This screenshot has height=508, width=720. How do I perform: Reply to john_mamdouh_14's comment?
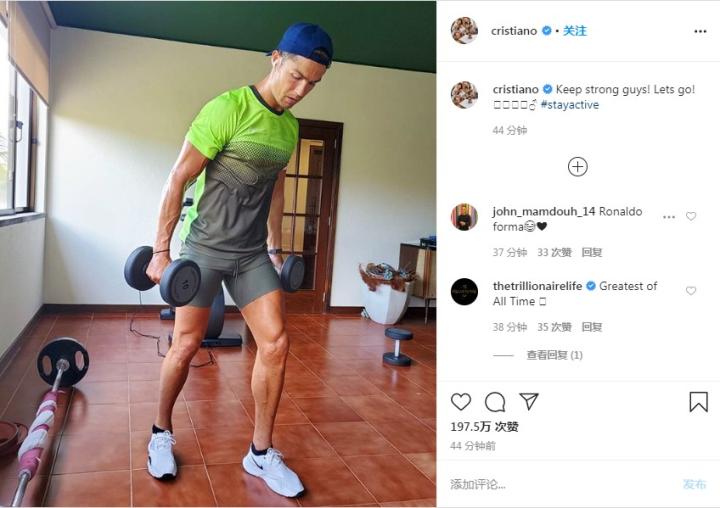[x=591, y=252]
